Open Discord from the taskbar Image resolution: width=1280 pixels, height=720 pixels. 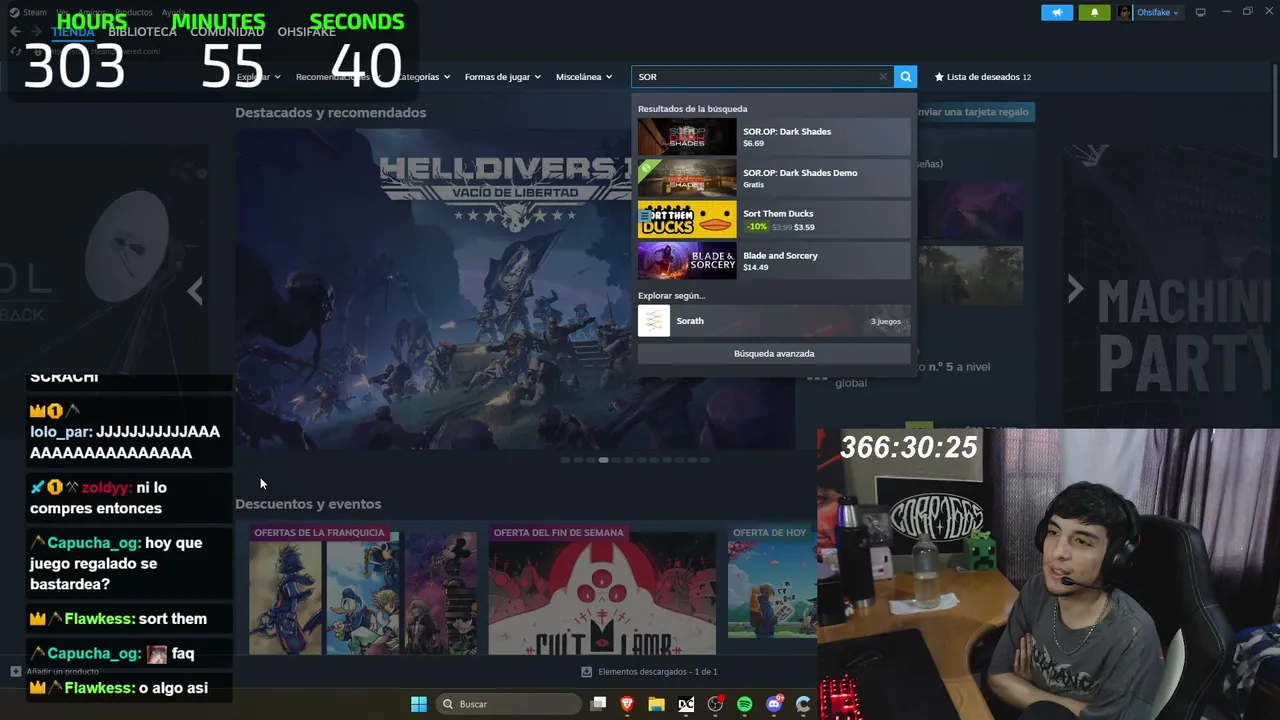(x=774, y=704)
